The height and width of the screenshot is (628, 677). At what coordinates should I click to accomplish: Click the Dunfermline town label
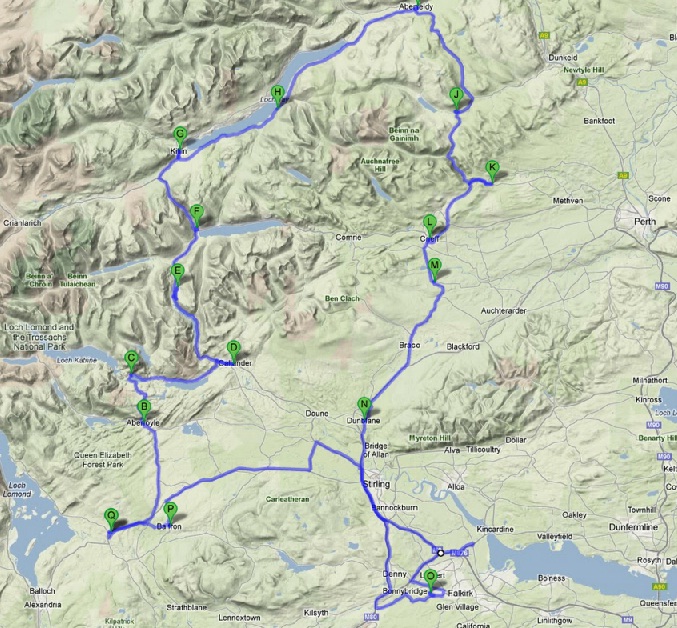click(x=633, y=527)
